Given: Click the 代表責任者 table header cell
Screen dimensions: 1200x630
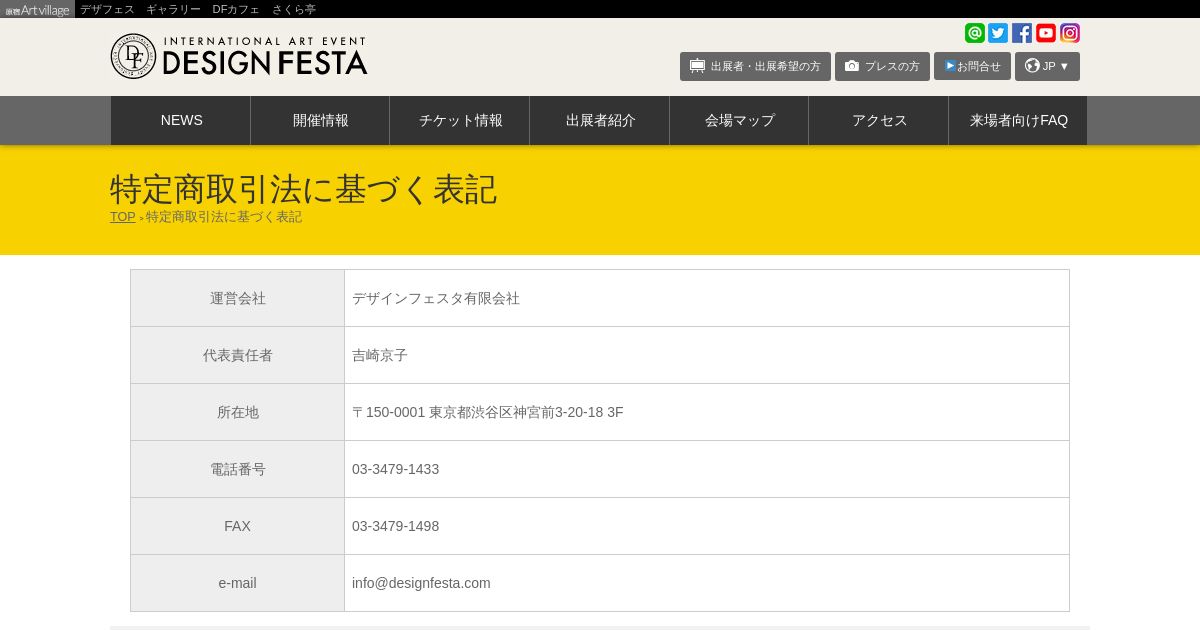Looking at the screenshot, I should tap(238, 355).
